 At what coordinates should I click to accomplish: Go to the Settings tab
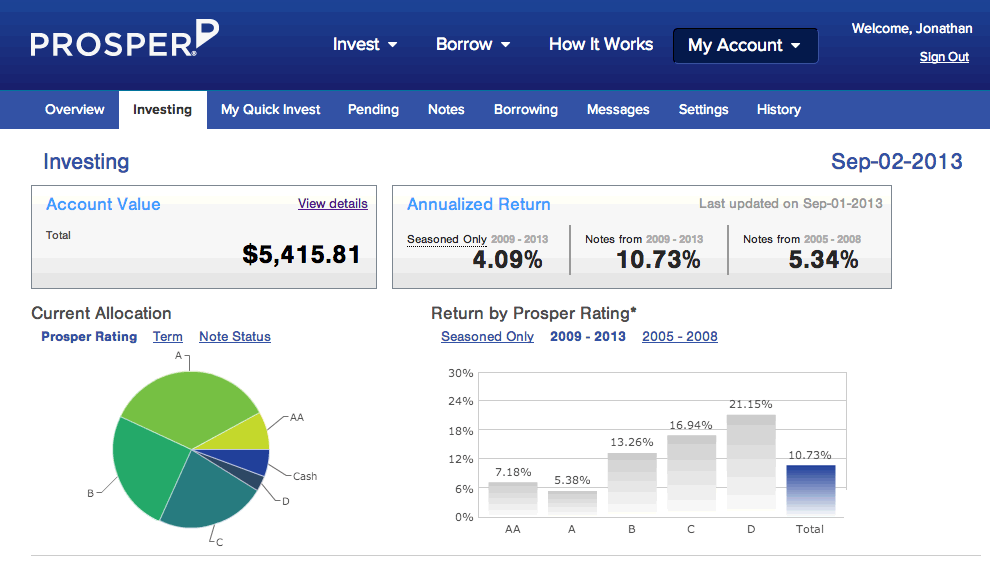tap(703, 109)
